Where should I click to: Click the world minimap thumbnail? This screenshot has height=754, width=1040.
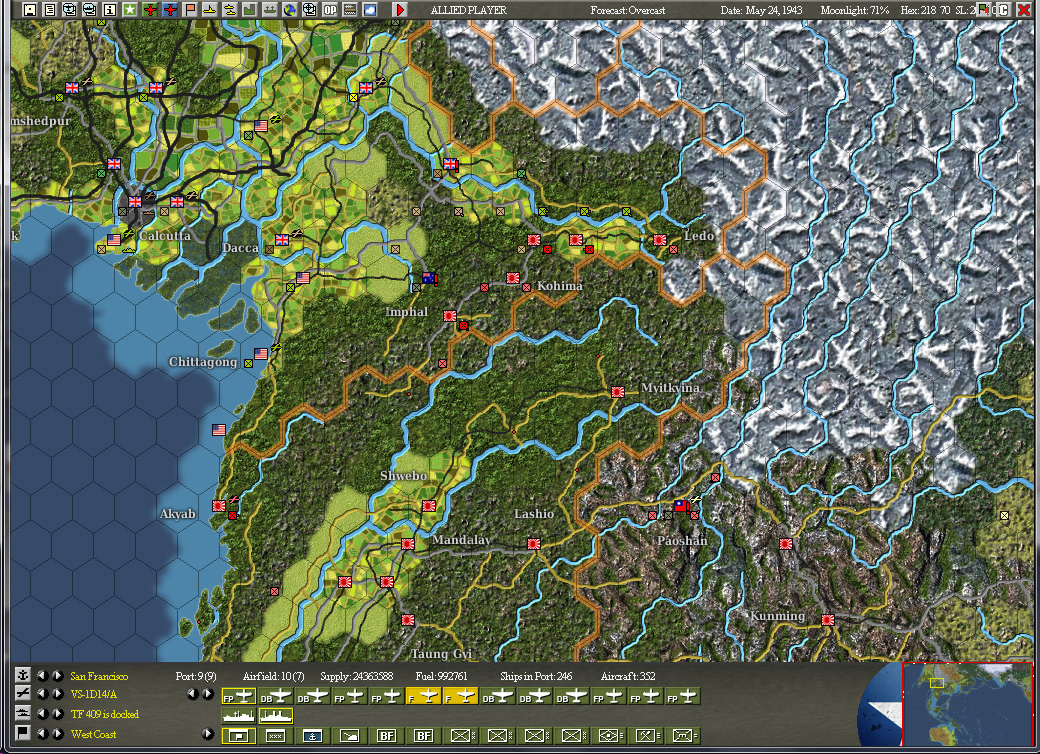968,705
